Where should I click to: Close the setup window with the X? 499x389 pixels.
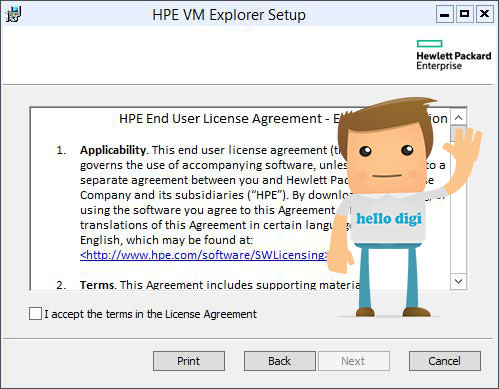[x=484, y=15]
